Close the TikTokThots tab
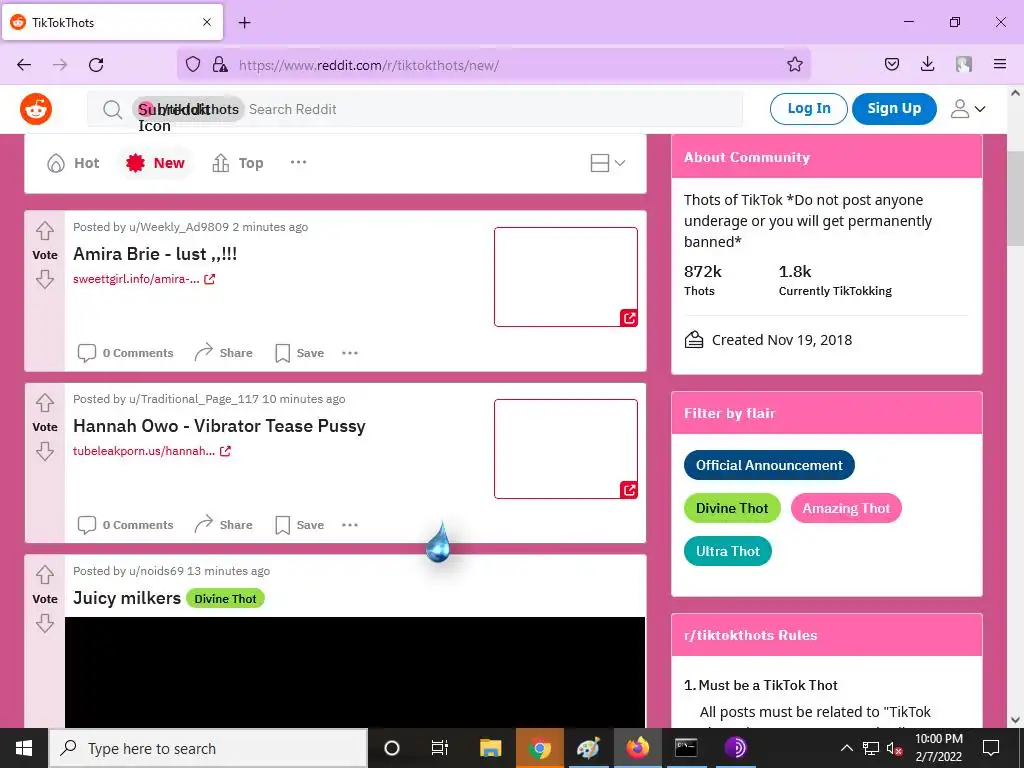The width and height of the screenshot is (1024, 768). tap(207, 22)
